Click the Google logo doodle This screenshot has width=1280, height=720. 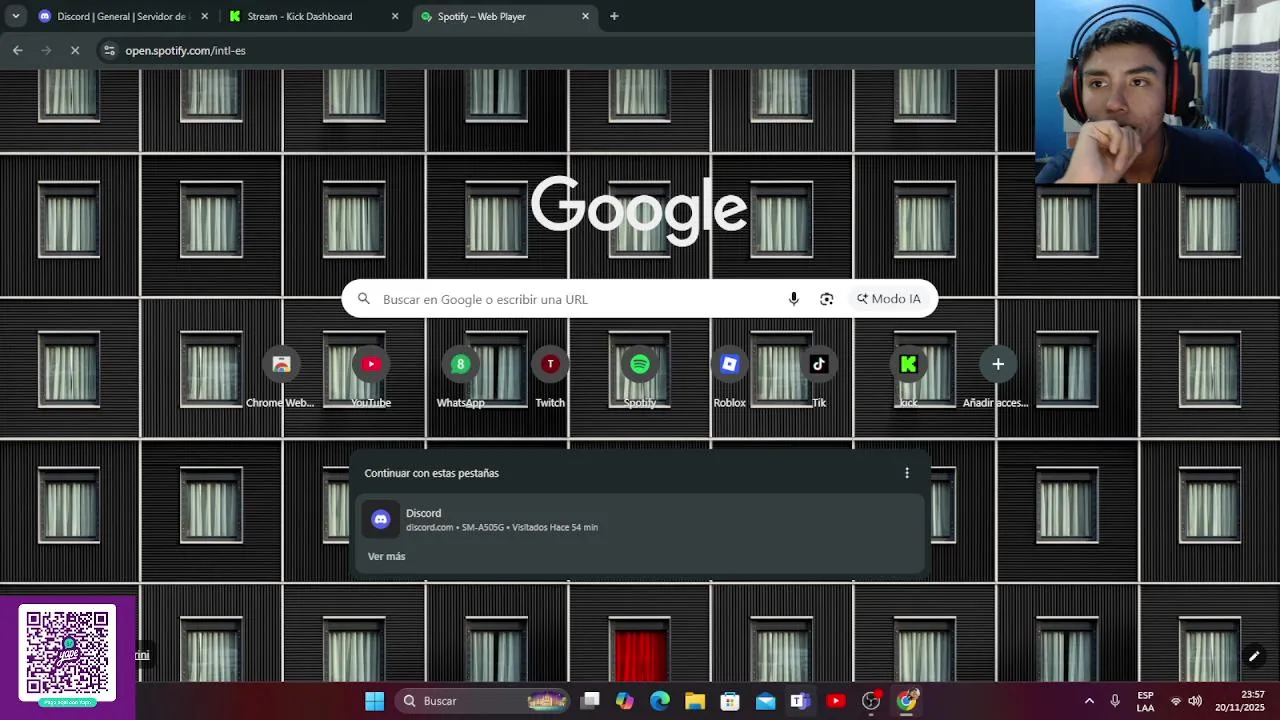[639, 210]
